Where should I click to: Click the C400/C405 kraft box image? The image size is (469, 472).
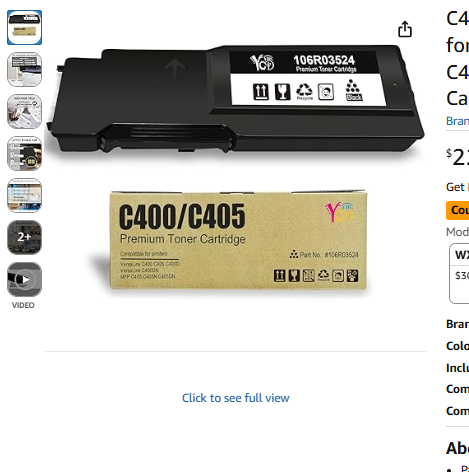pyautogui.click(x=239, y=241)
